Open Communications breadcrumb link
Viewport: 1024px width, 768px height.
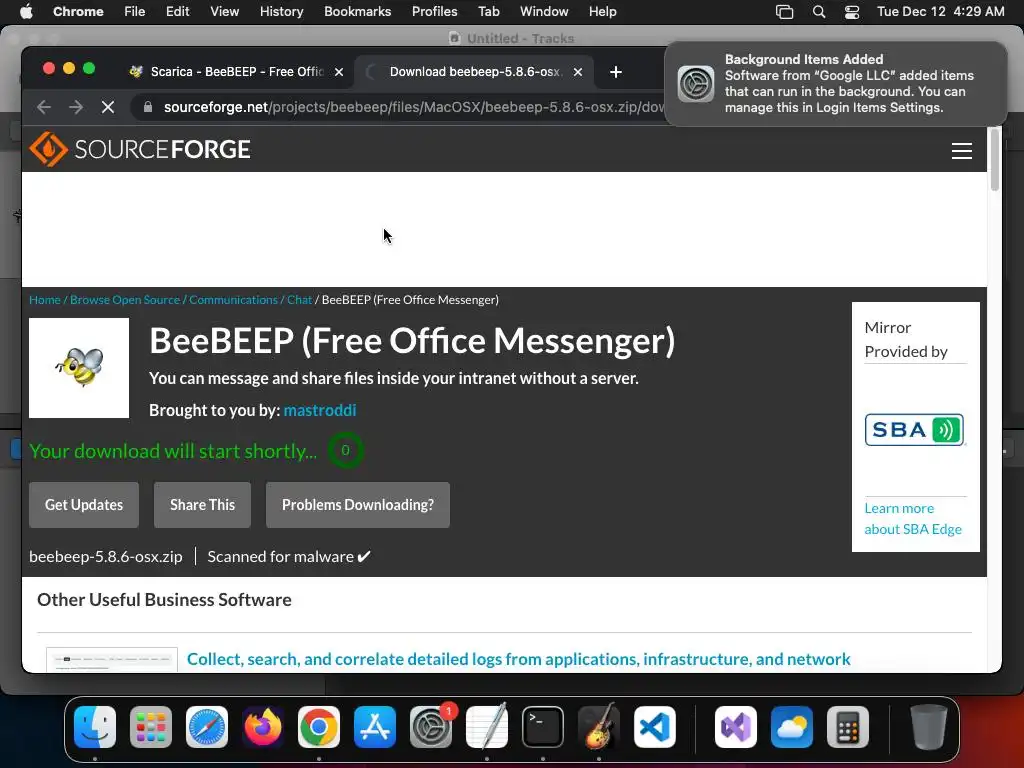click(x=233, y=300)
